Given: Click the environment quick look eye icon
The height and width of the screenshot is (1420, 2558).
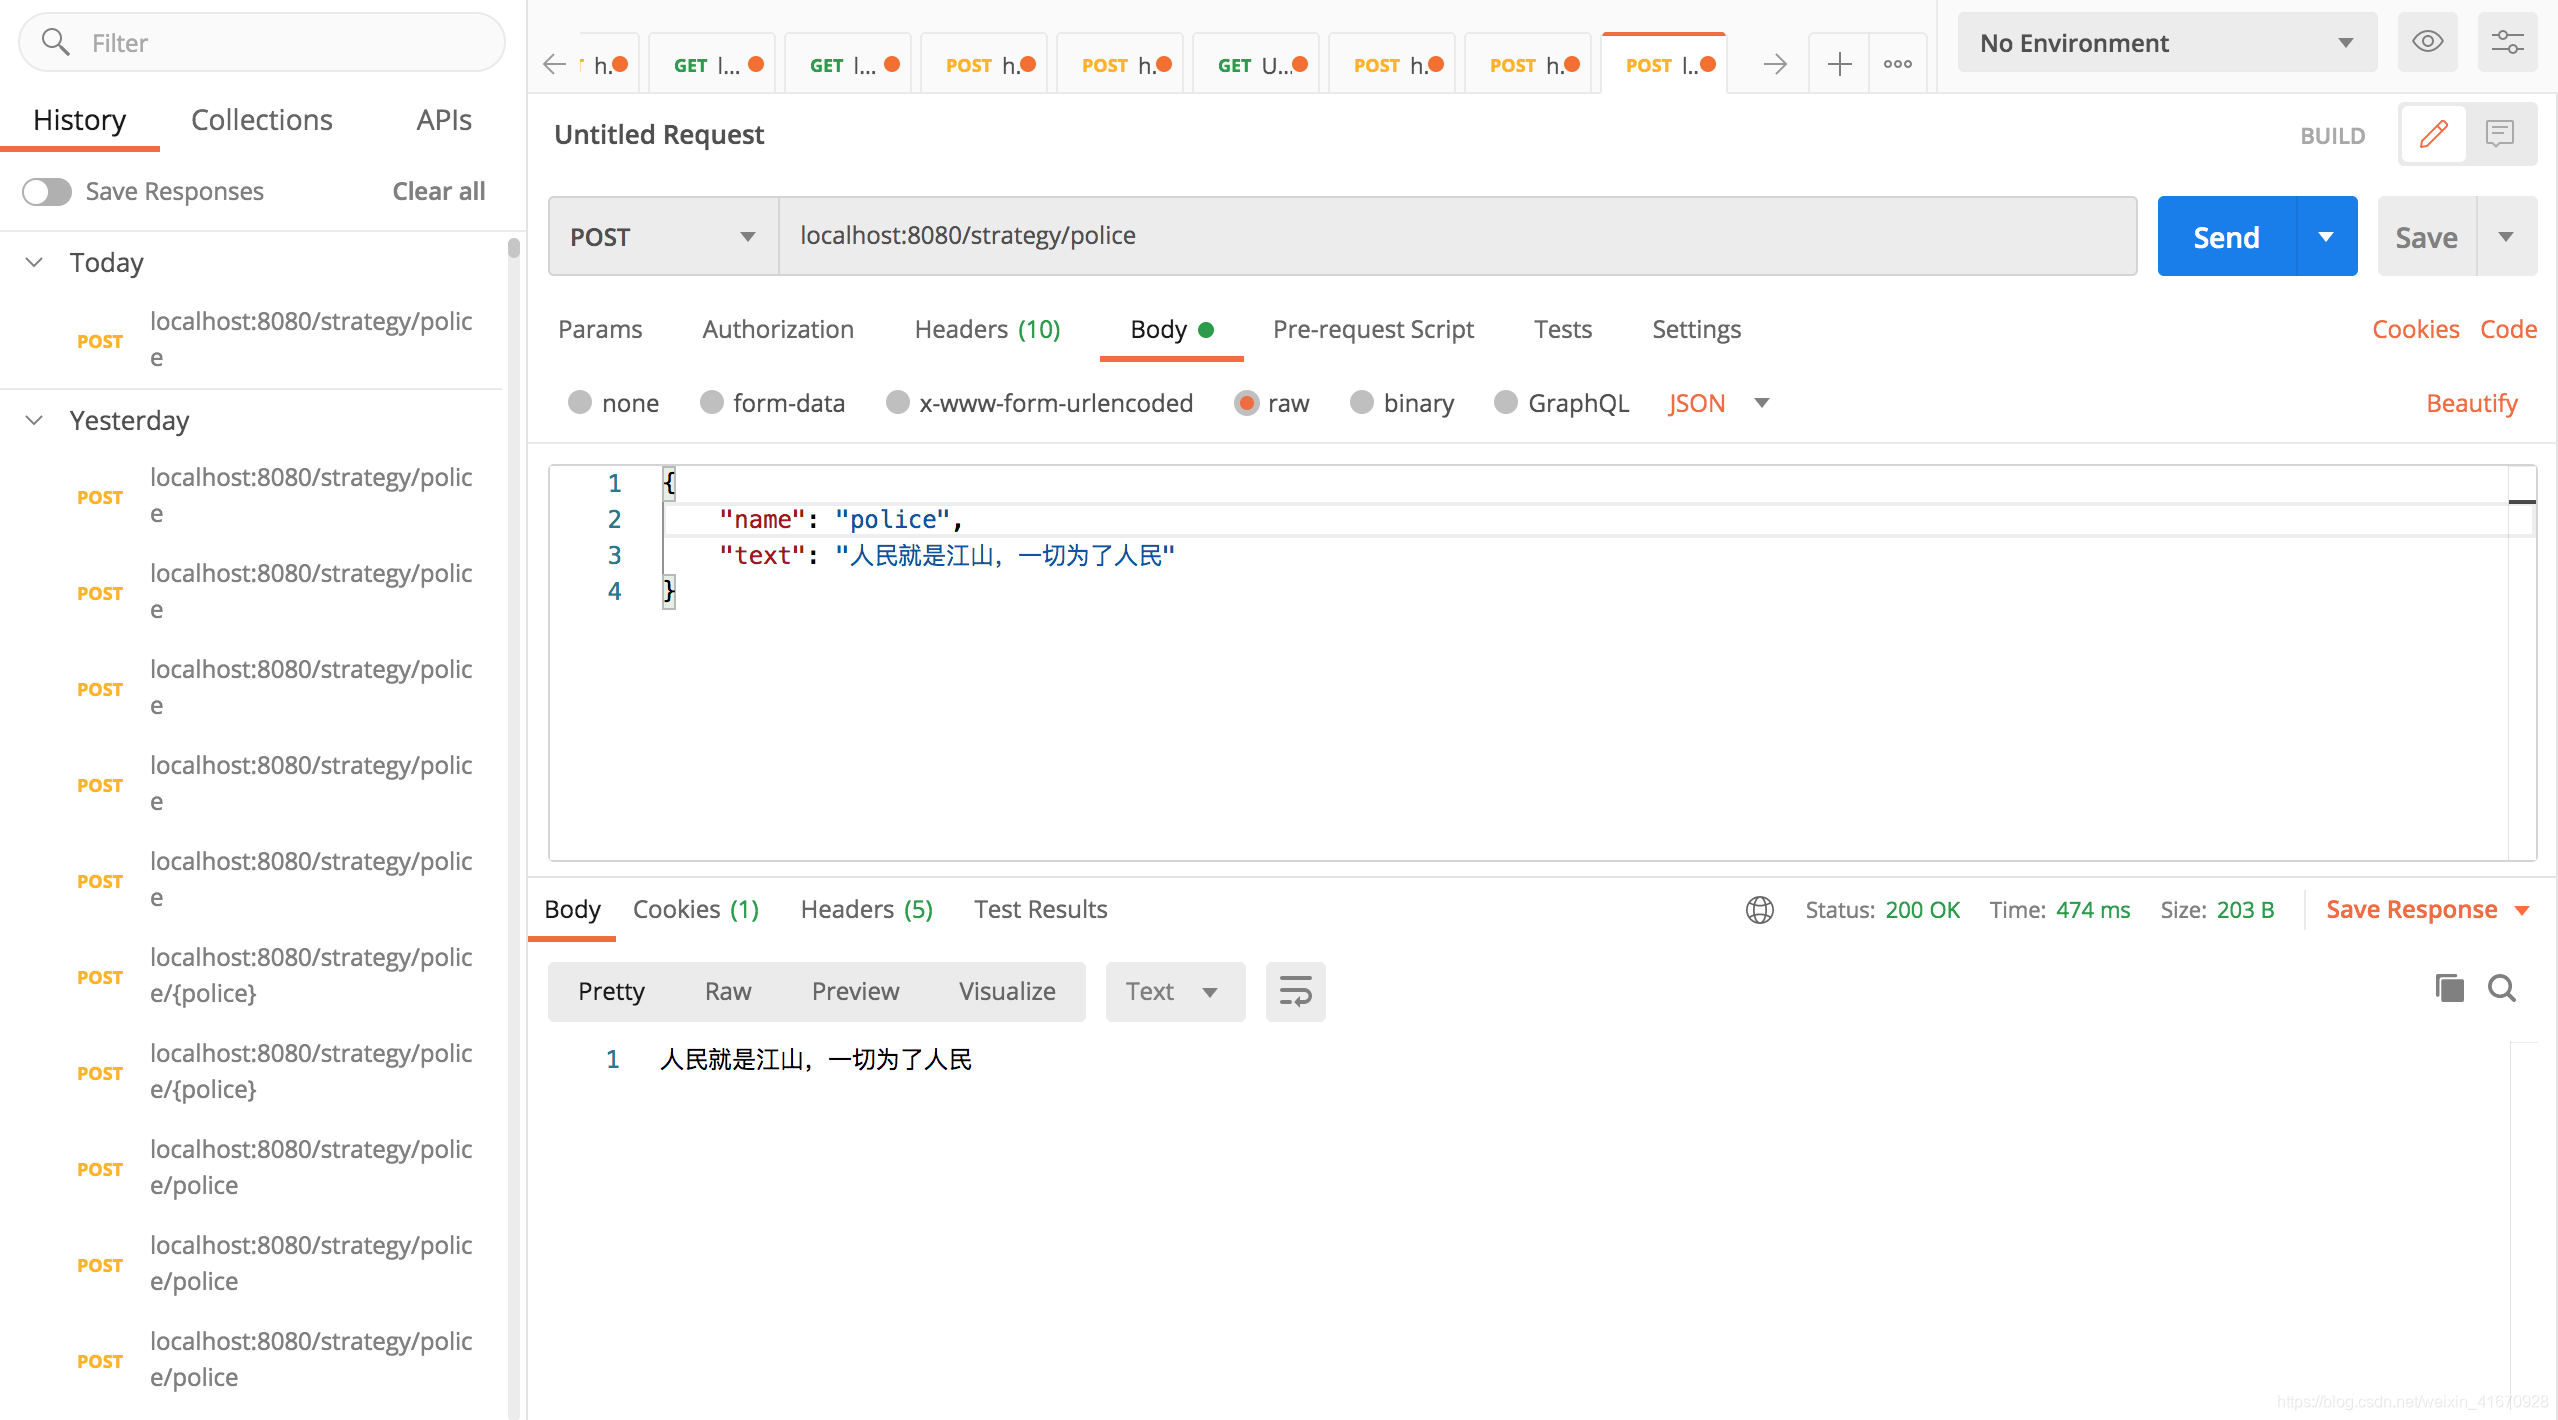Looking at the screenshot, I should coord(2427,42).
